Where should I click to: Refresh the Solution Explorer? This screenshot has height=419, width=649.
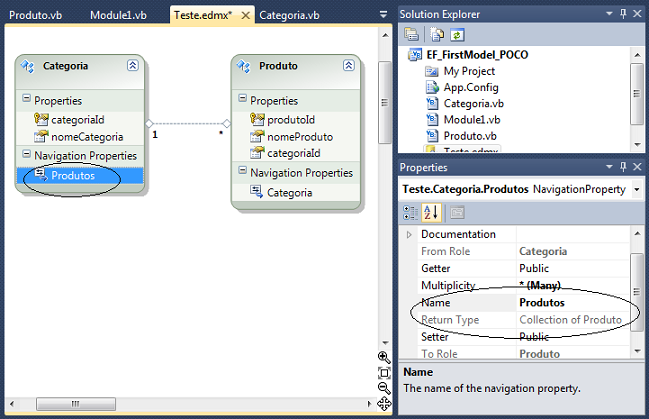tap(457, 34)
